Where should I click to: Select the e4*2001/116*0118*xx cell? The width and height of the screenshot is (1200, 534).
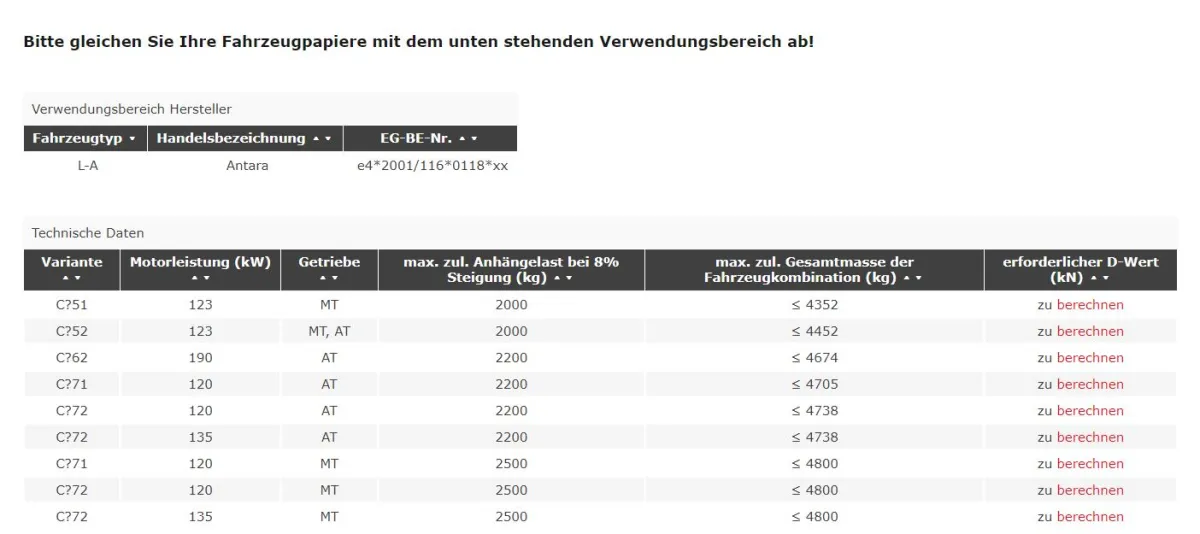(x=431, y=166)
